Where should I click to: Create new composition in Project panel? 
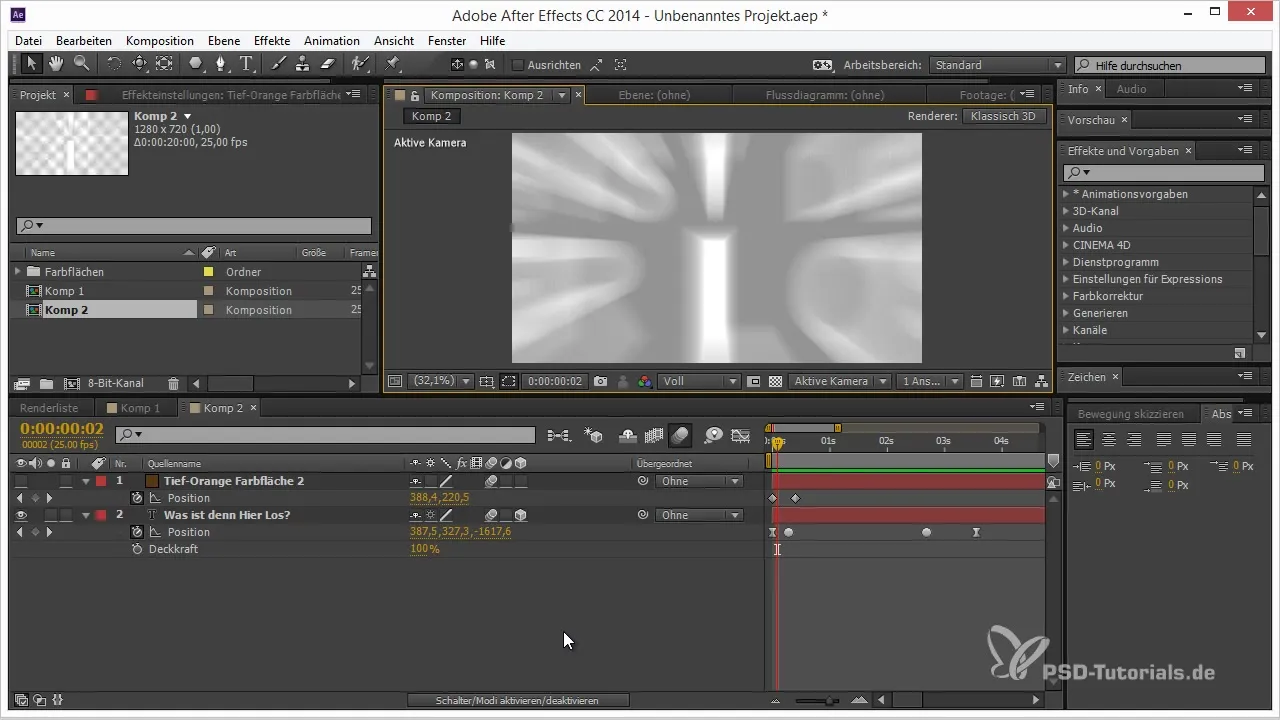click(71, 383)
